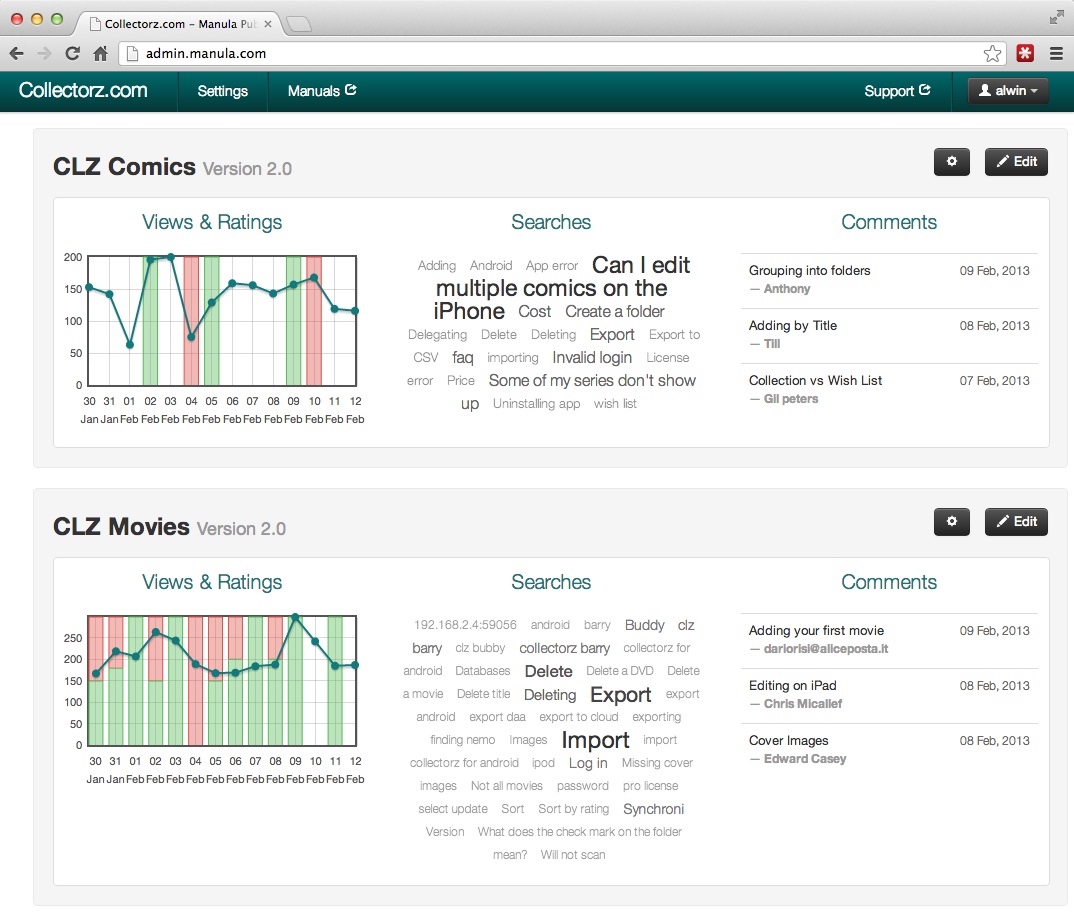Open a new browser tab
1074x913 pixels.
[x=299, y=25]
